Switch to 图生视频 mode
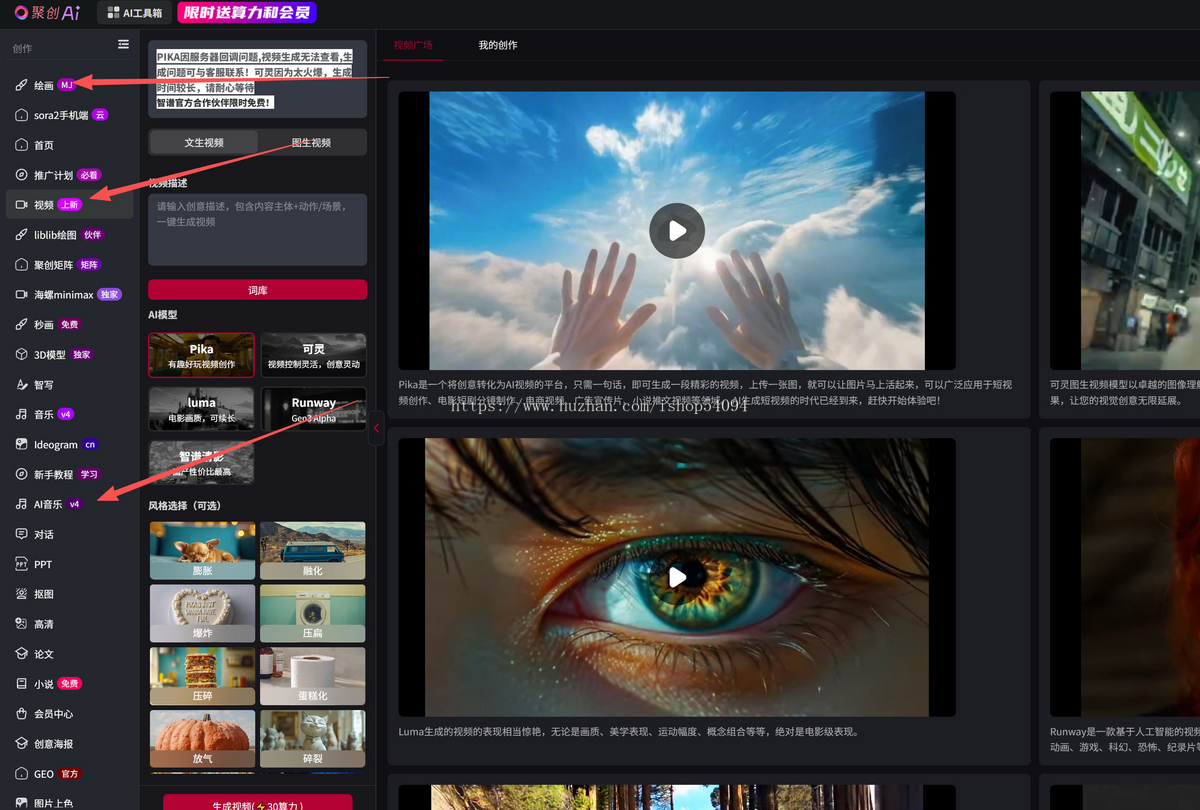 point(311,142)
